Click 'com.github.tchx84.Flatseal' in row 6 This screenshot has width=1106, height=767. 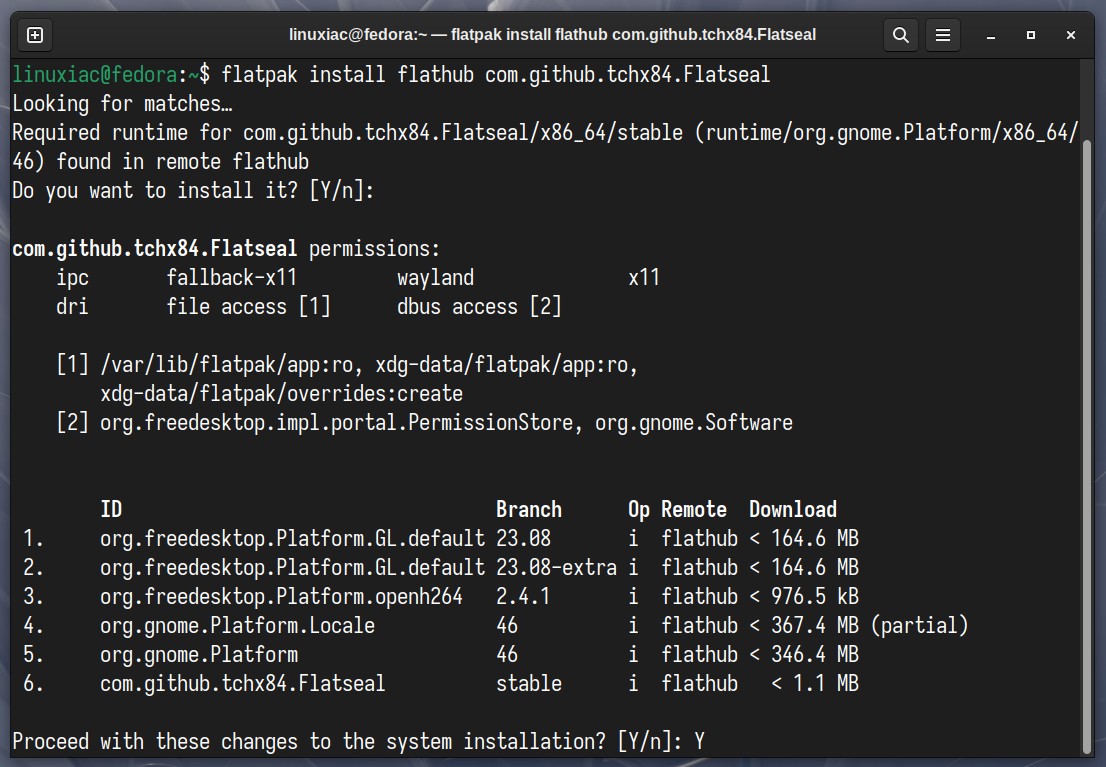coord(243,683)
